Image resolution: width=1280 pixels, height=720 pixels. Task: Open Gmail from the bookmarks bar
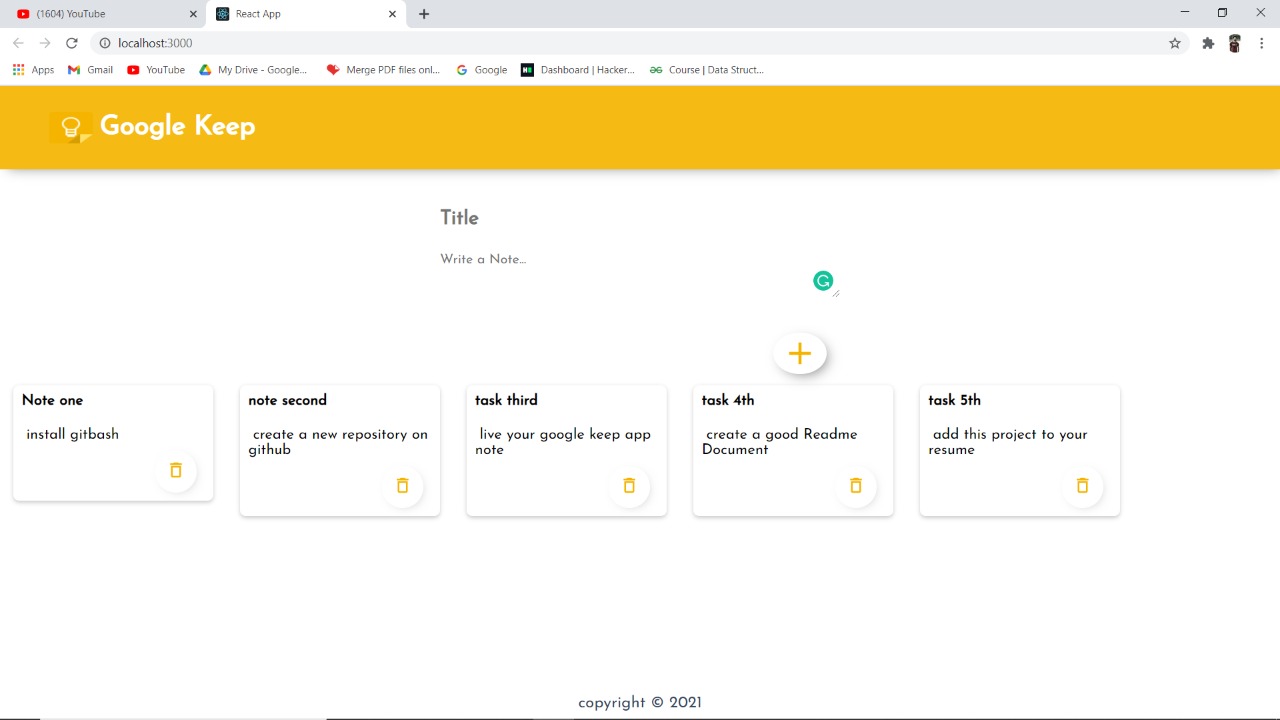coord(90,69)
